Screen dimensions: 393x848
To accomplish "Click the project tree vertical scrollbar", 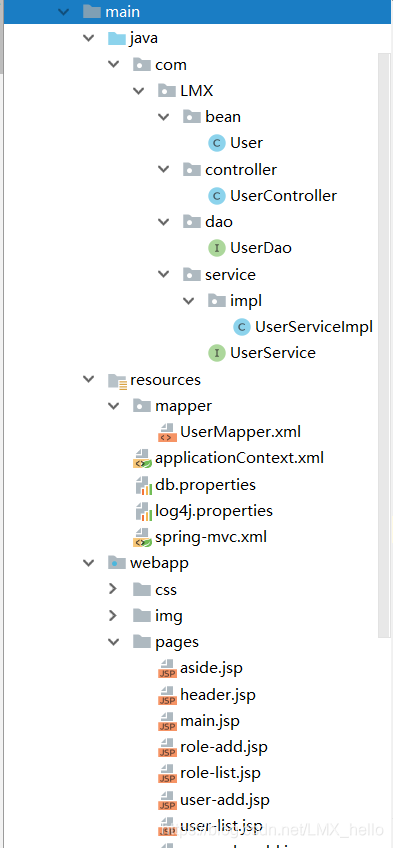I will point(384,346).
